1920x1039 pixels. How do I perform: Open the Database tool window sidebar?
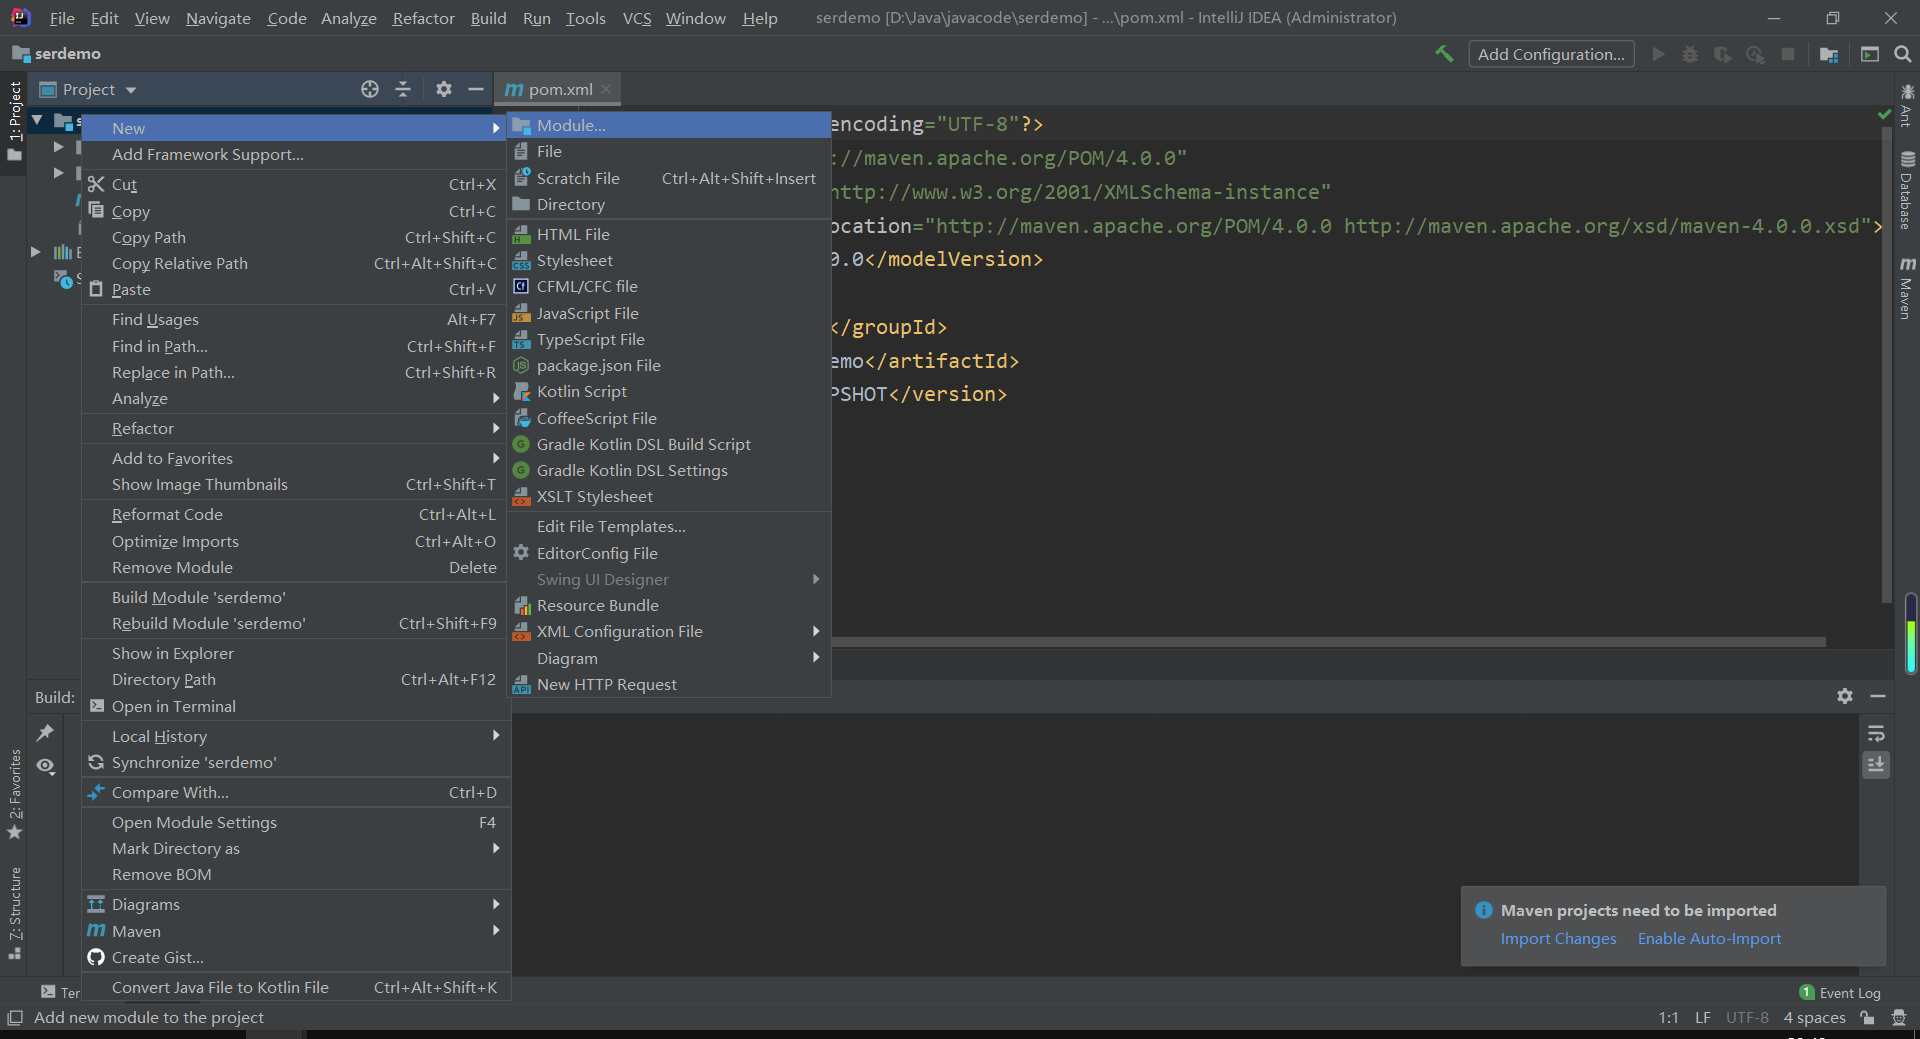(1907, 190)
